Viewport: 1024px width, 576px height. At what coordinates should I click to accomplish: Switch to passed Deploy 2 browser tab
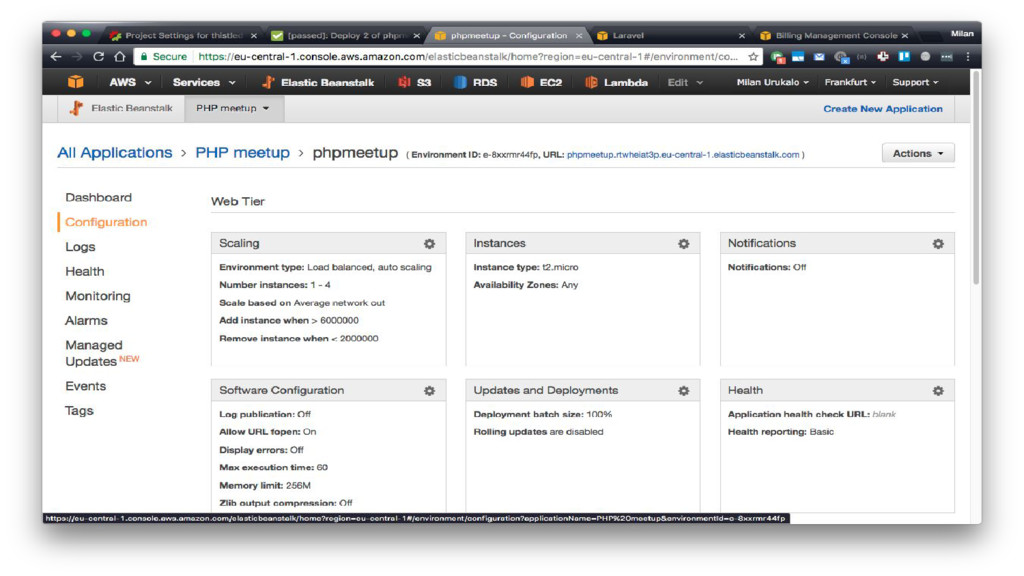coord(346,36)
